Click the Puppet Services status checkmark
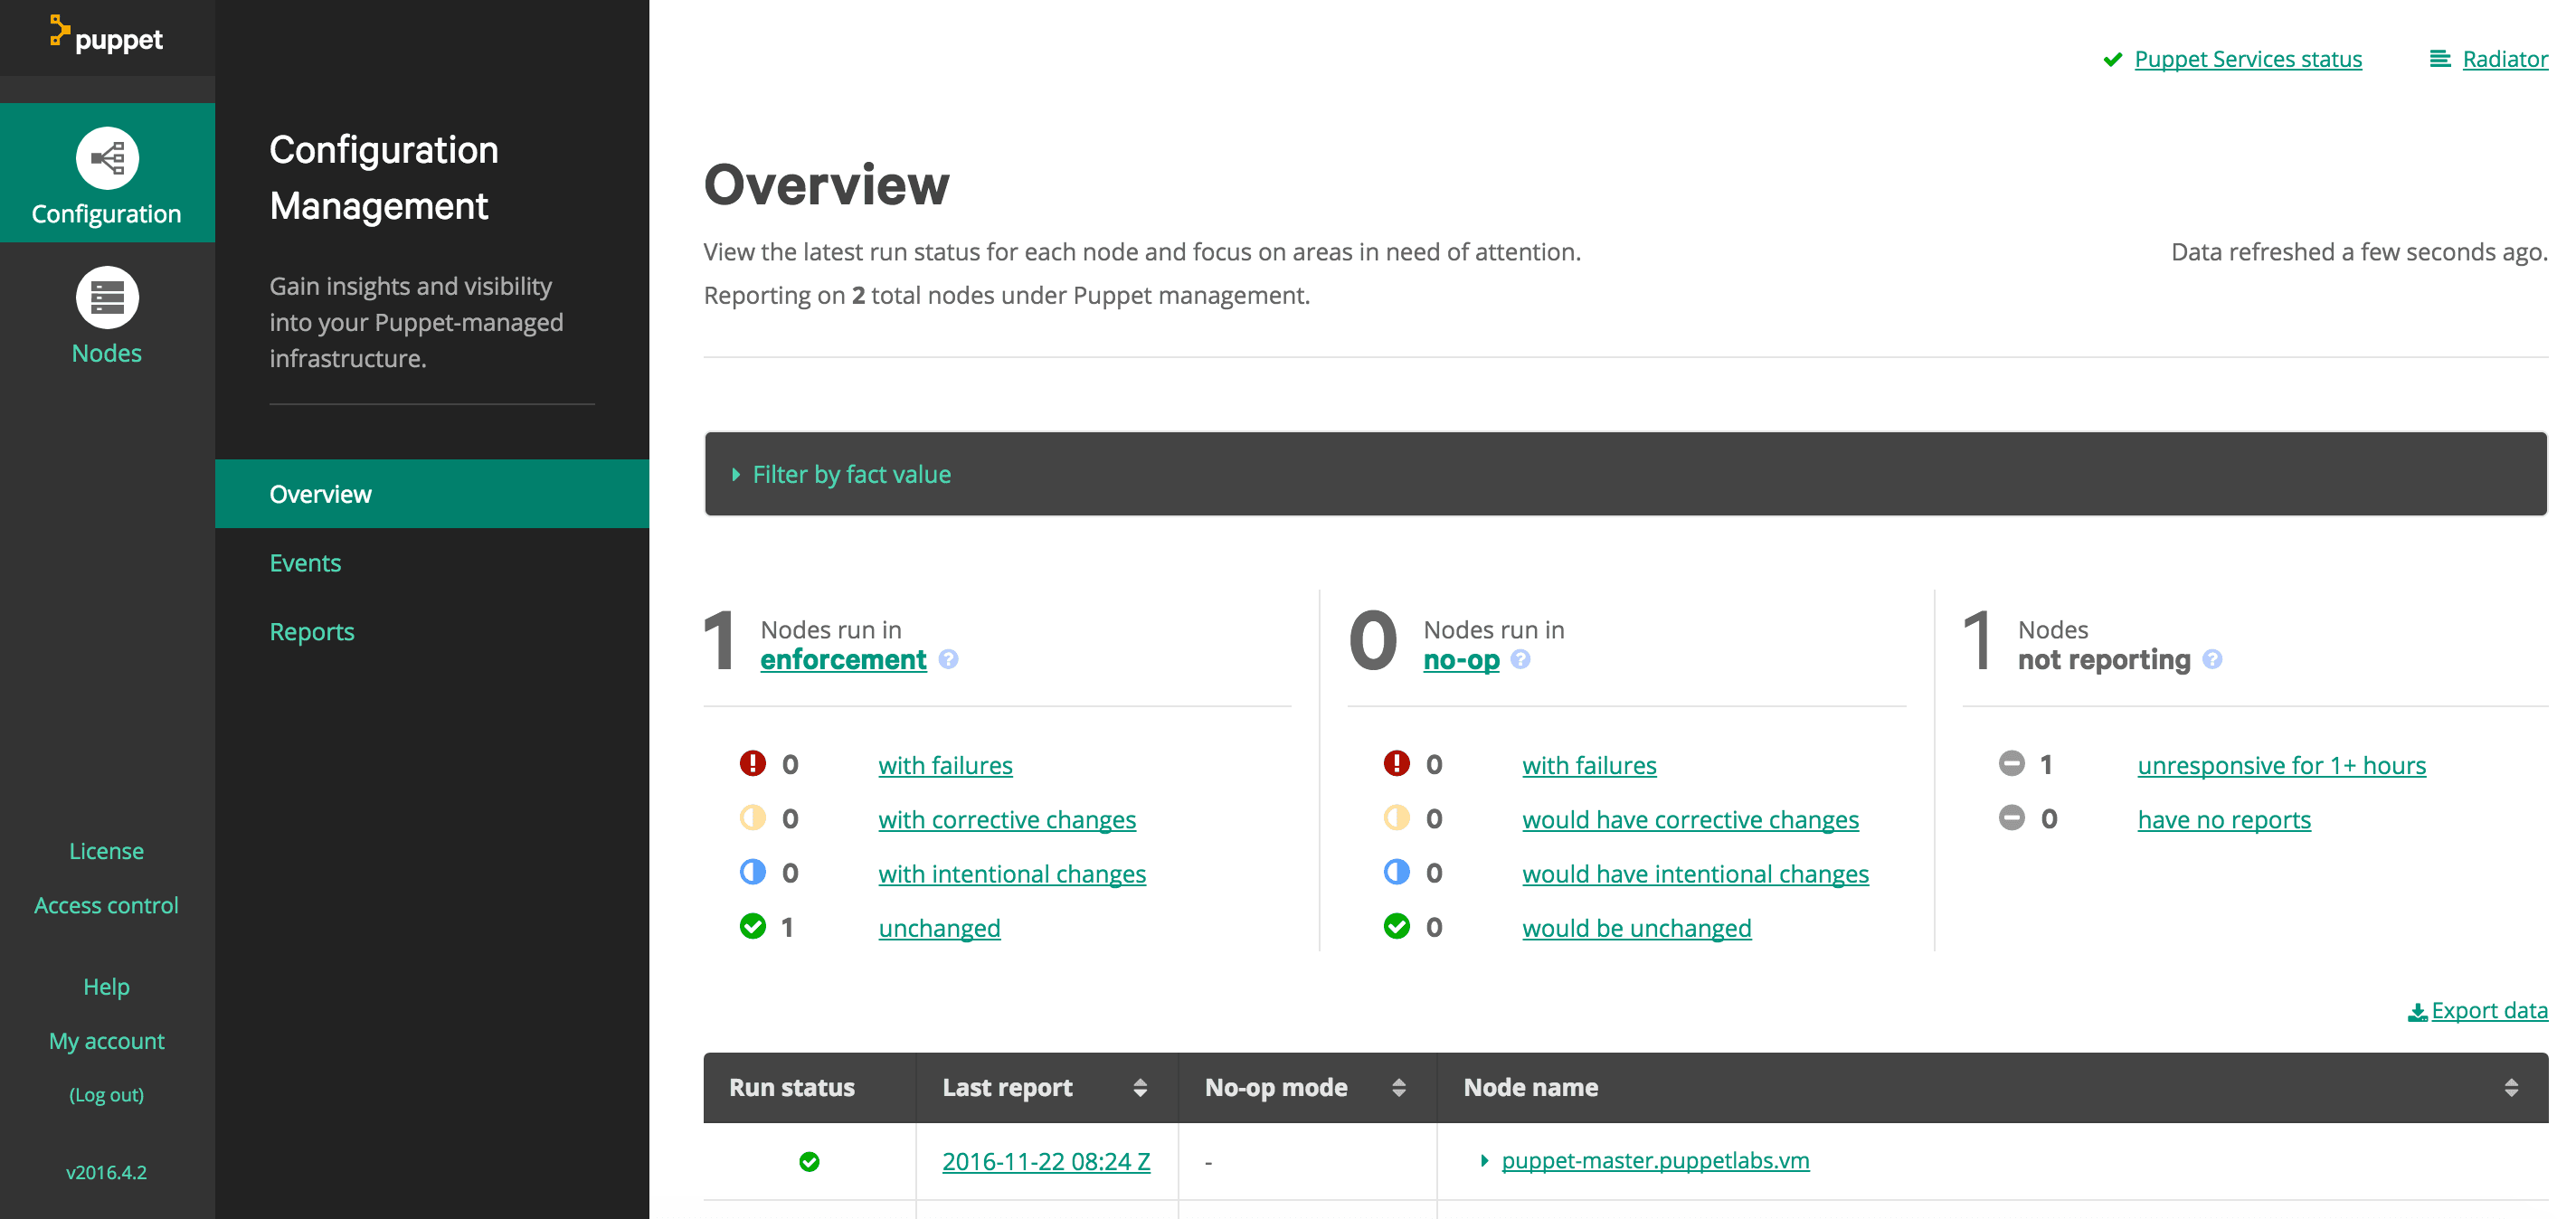2576x1219 pixels. click(2112, 59)
